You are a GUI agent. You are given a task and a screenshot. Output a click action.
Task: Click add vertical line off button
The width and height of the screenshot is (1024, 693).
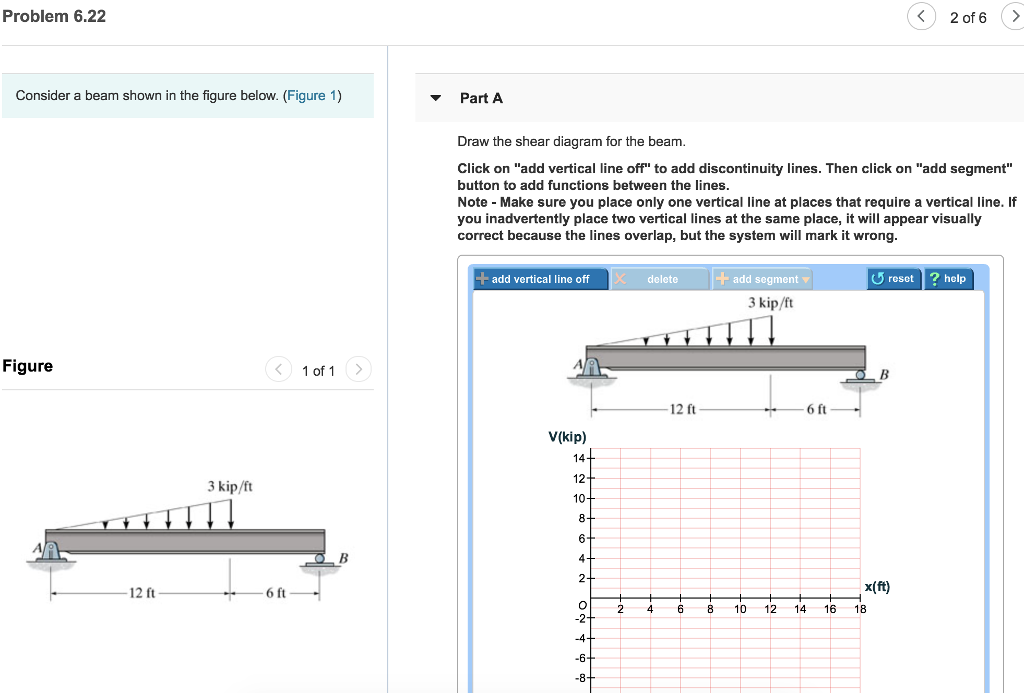coord(541,279)
